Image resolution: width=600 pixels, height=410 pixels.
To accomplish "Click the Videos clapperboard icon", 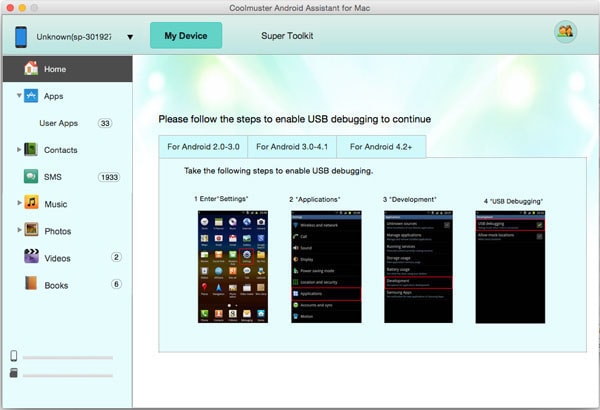I will 31,256.
